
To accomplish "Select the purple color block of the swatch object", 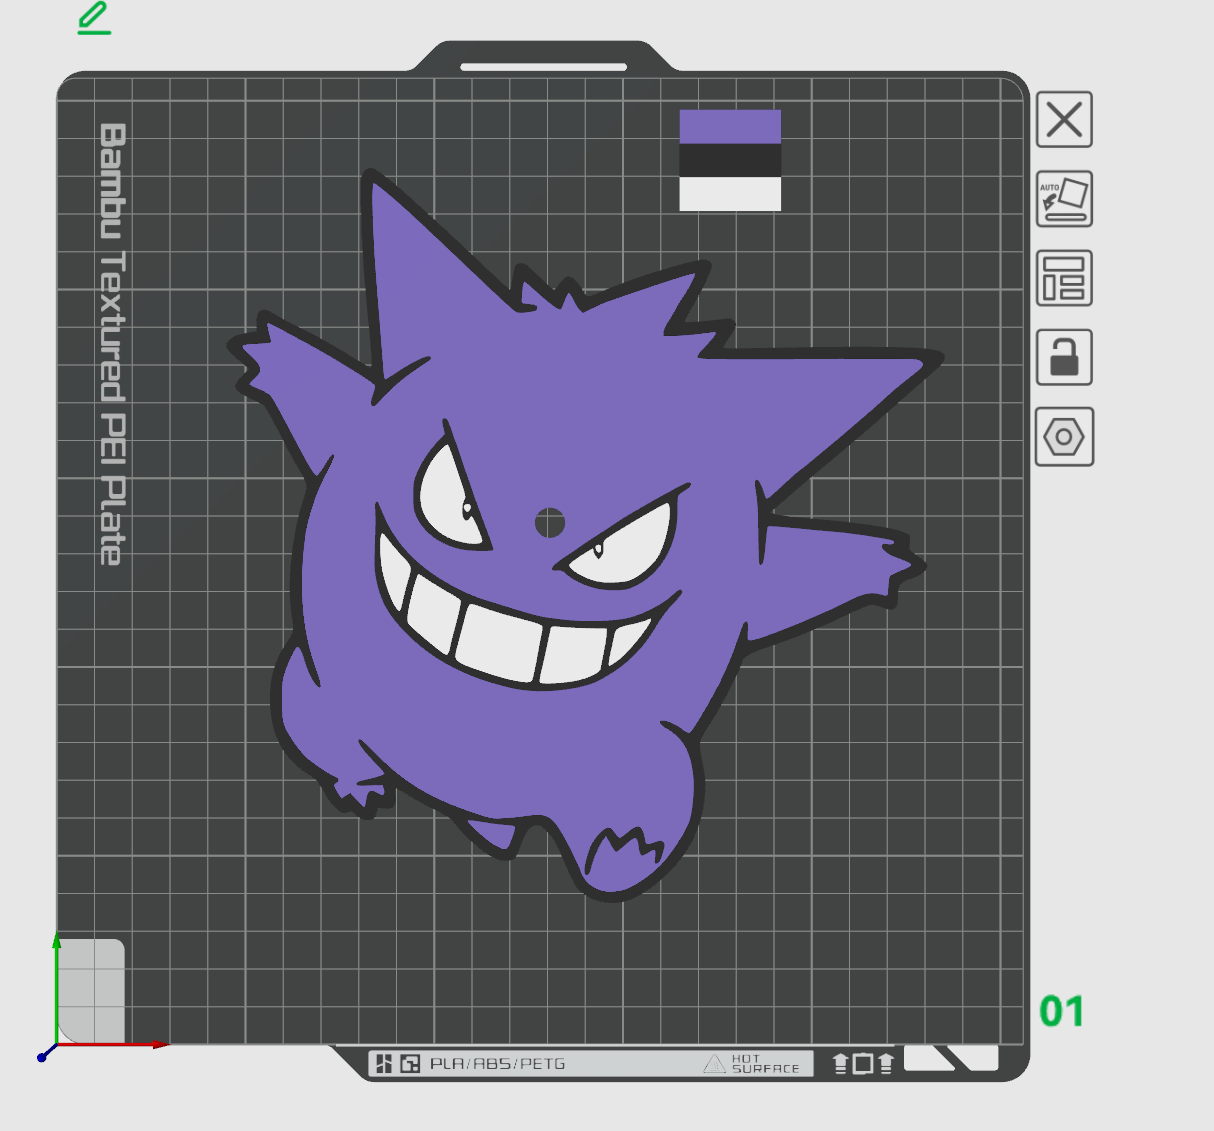I will coord(730,127).
